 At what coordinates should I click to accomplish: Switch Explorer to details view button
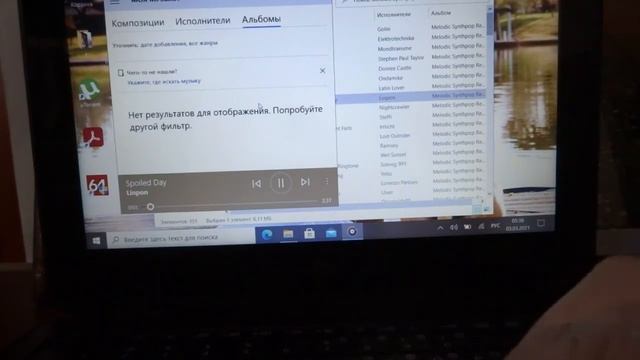pyautogui.click(x=477, y=209)
